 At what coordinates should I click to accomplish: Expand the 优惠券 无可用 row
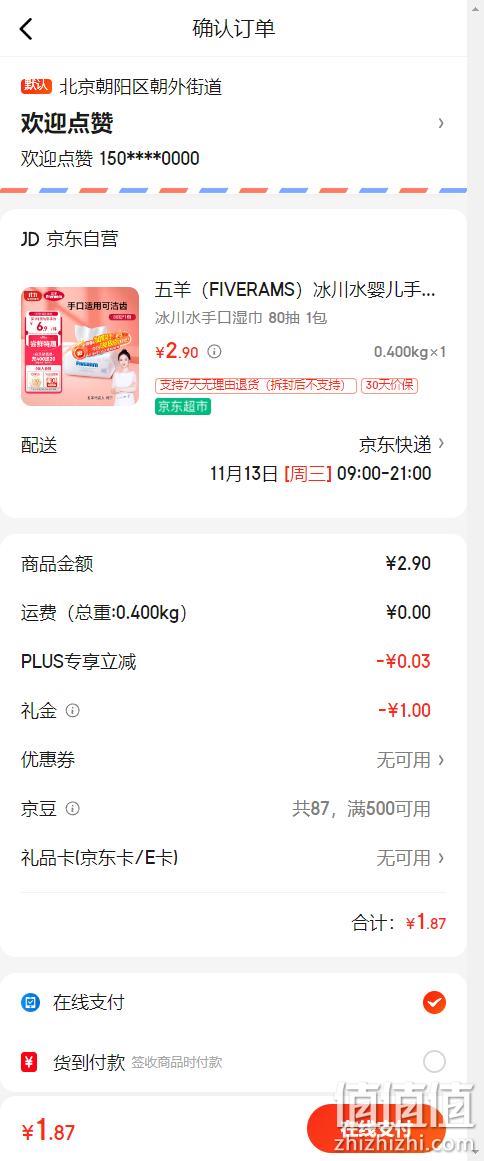coord(411,760)
